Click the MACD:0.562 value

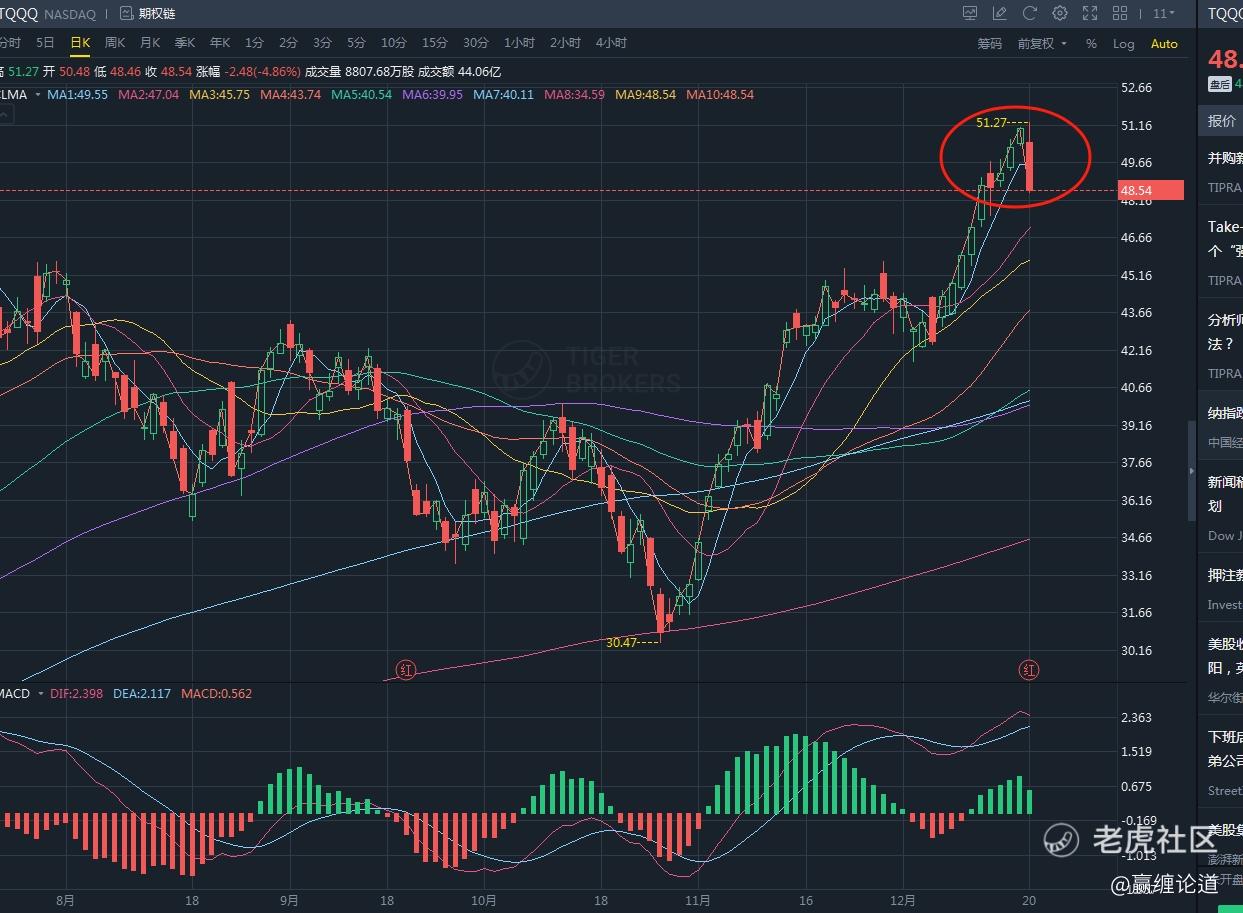pos(217,694)
